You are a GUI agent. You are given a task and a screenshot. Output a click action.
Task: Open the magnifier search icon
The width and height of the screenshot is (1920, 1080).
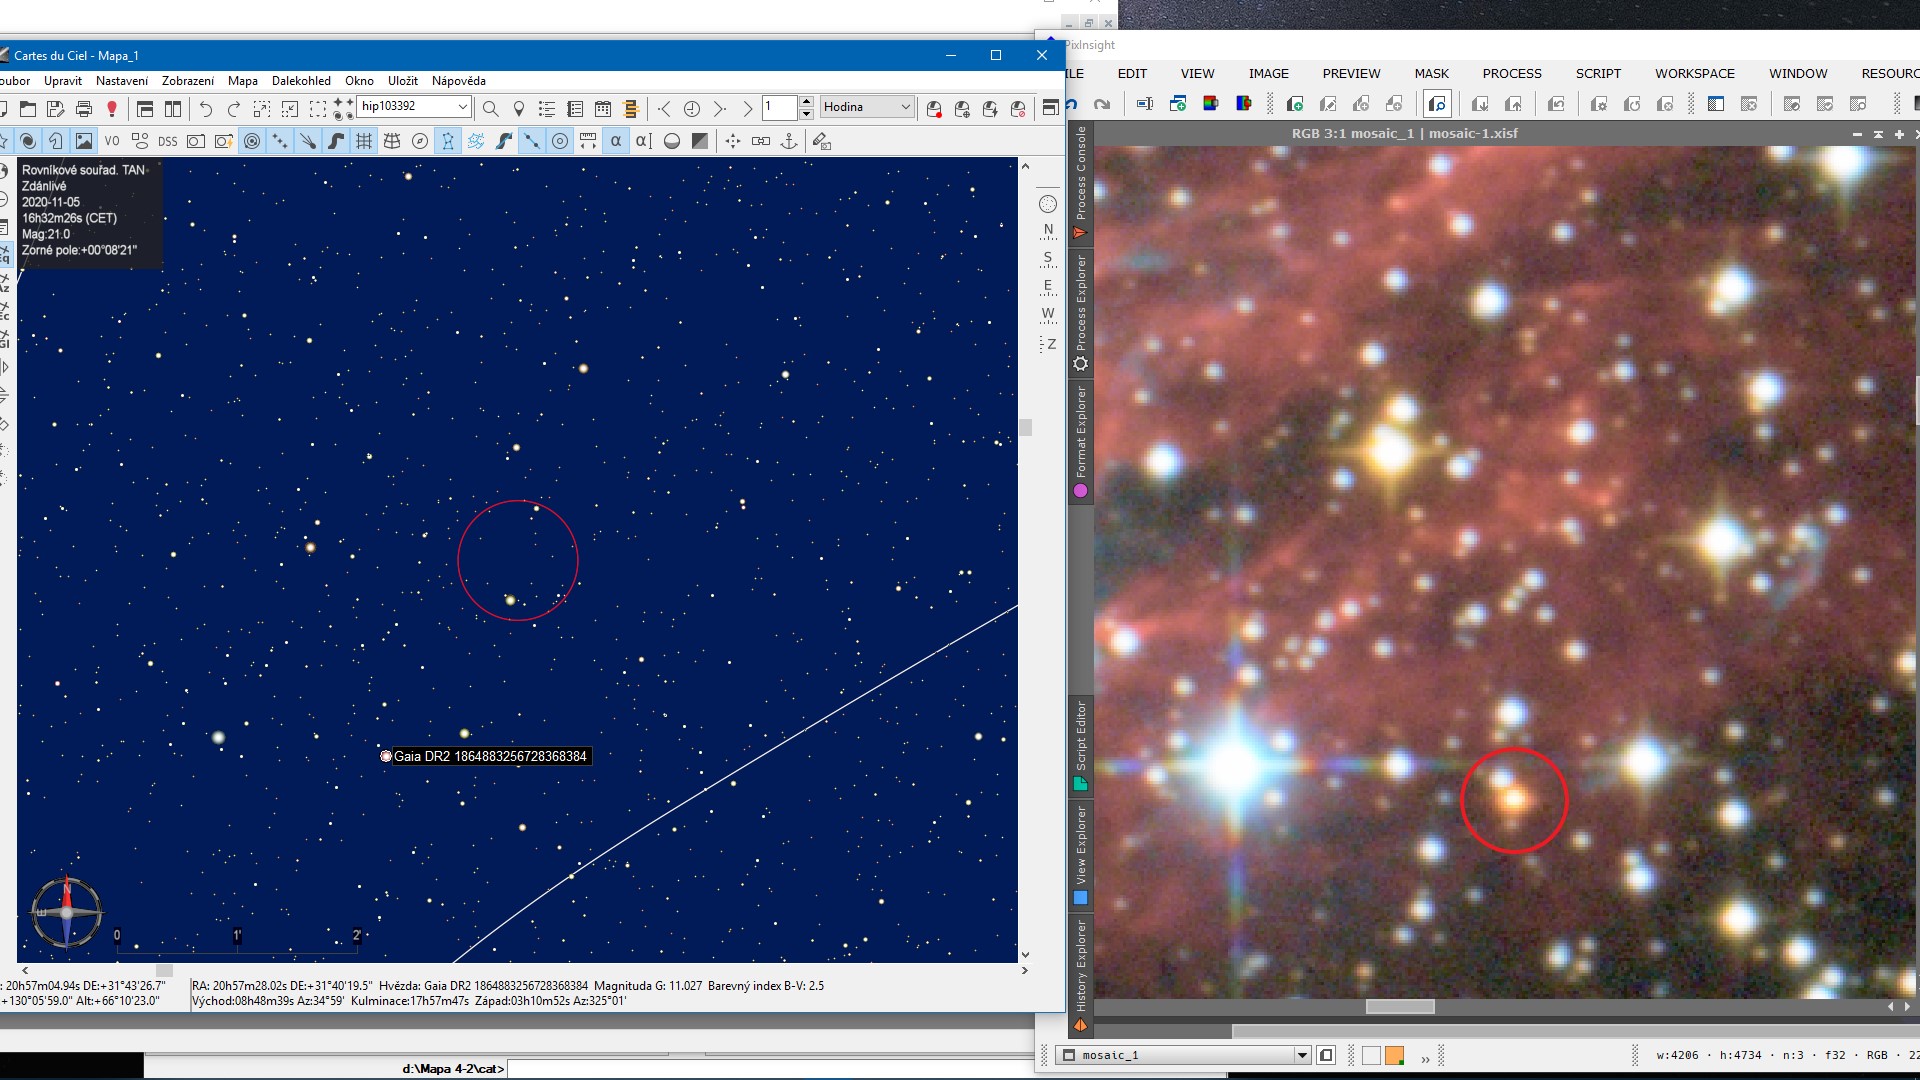(491, 109)
